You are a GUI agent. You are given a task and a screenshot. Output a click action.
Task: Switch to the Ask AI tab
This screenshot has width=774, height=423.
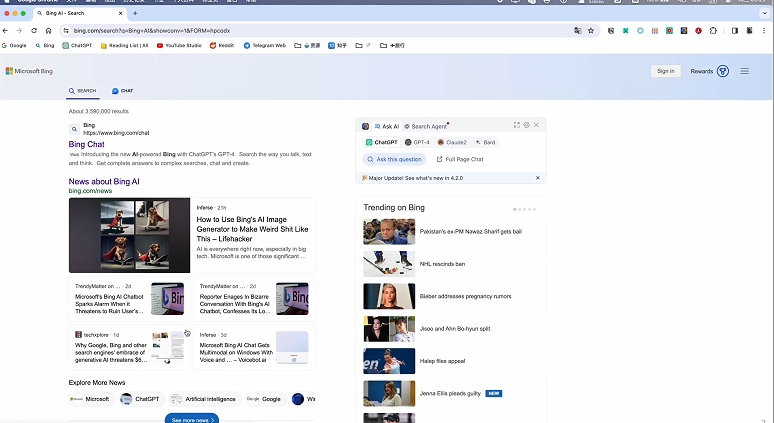pos(387,126)
